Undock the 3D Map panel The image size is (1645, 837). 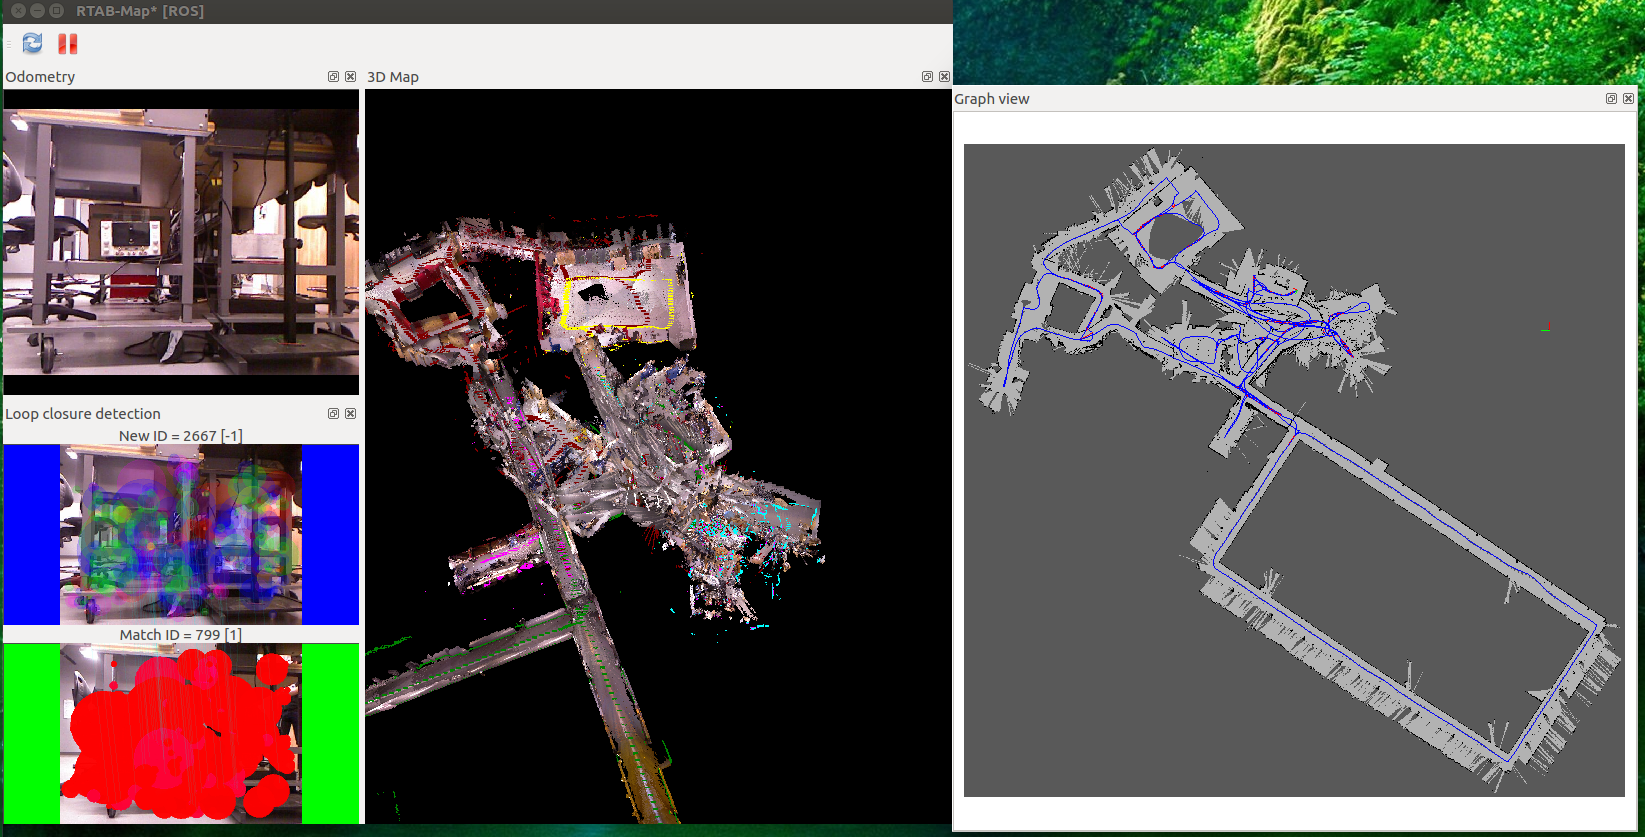coord(927,77)
